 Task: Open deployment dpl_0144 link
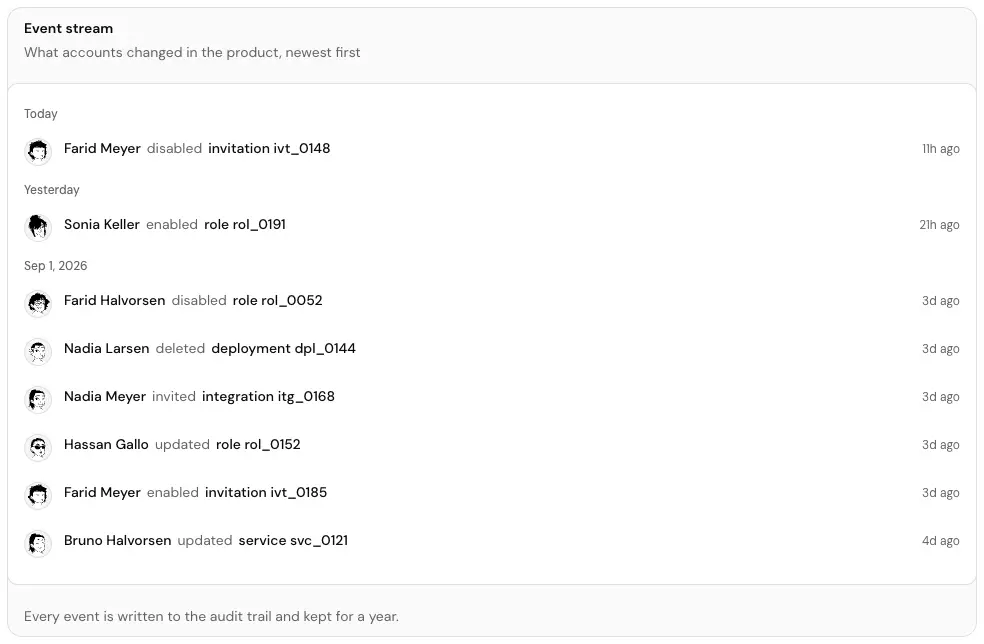(284, 348)
